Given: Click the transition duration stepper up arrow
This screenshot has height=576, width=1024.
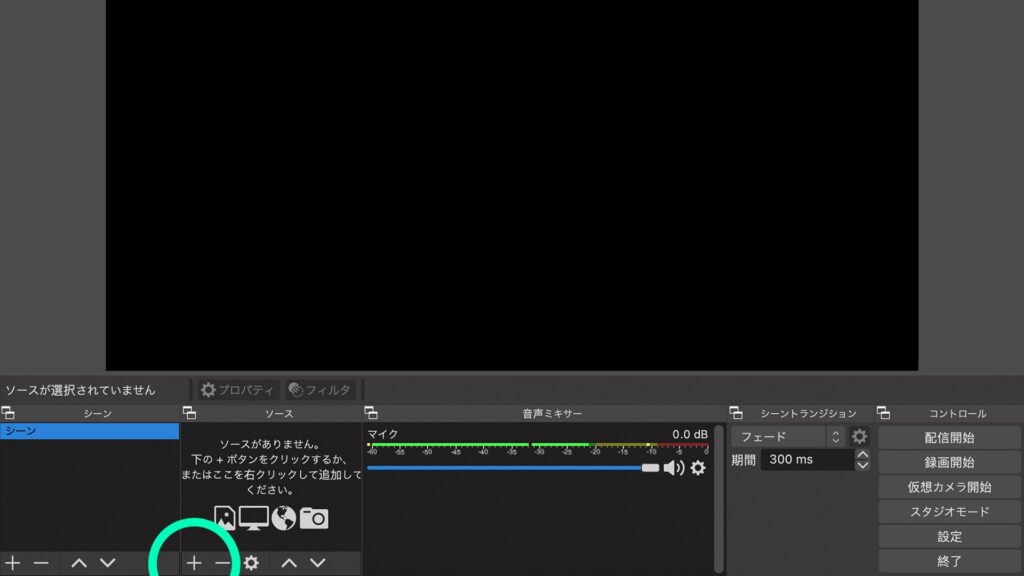Looking at the screenshot, I should tap(862, 455).
